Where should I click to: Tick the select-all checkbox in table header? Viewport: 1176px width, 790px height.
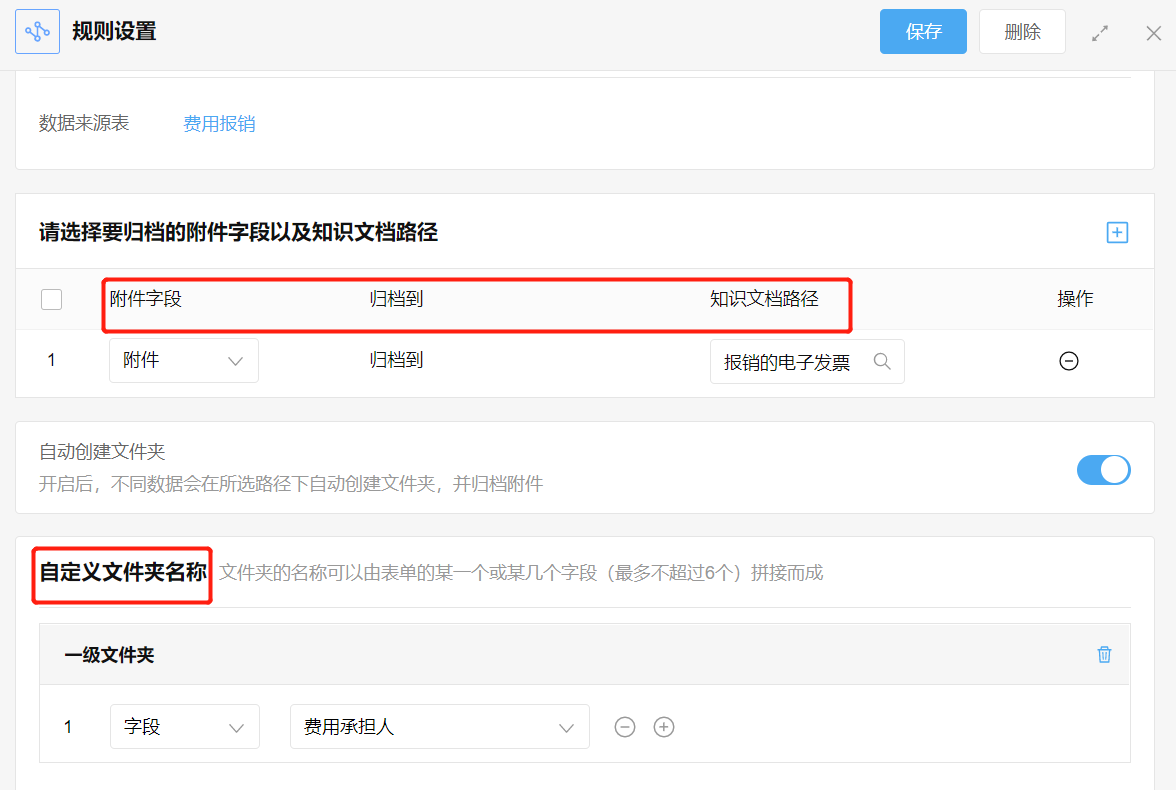pyautogui.click(x=52, y=299)
